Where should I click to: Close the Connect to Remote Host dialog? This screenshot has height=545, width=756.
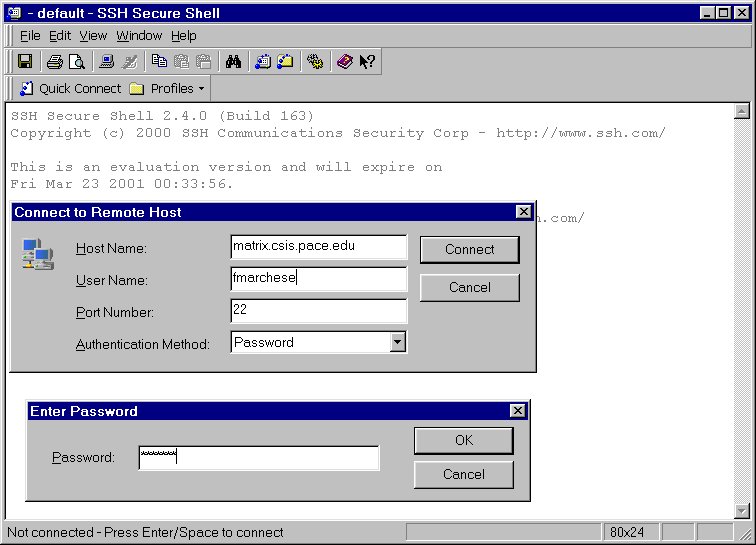coord(524,211)
